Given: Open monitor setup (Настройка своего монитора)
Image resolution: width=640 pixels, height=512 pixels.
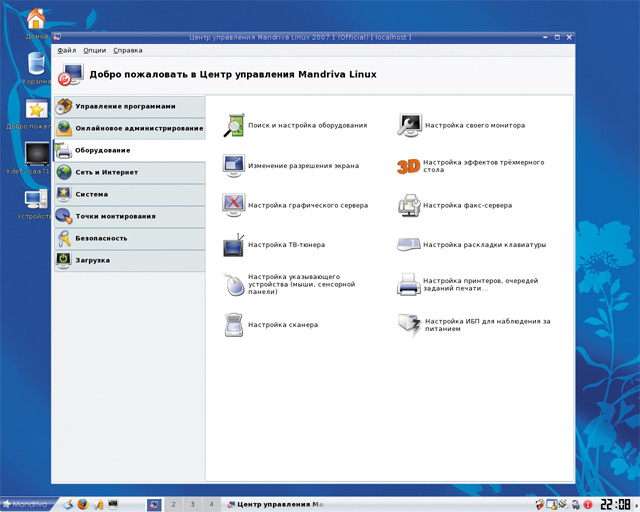Looking at the screenshot, I should 461,125.
